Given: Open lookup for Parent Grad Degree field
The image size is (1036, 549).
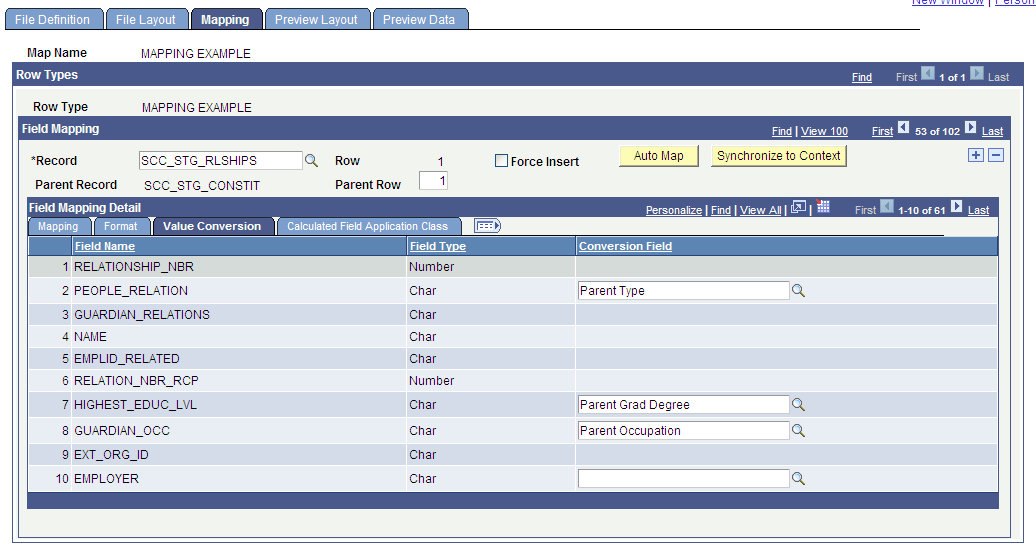Looking at the screenshot, I should [x=798, y=404].
